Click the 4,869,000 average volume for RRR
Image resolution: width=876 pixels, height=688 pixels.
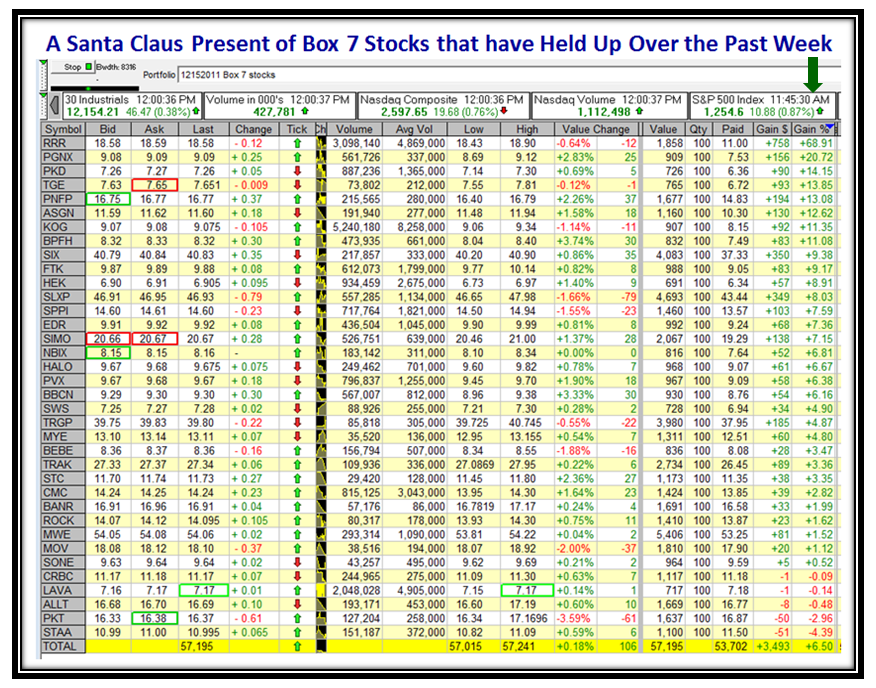(x=421, y=144)
